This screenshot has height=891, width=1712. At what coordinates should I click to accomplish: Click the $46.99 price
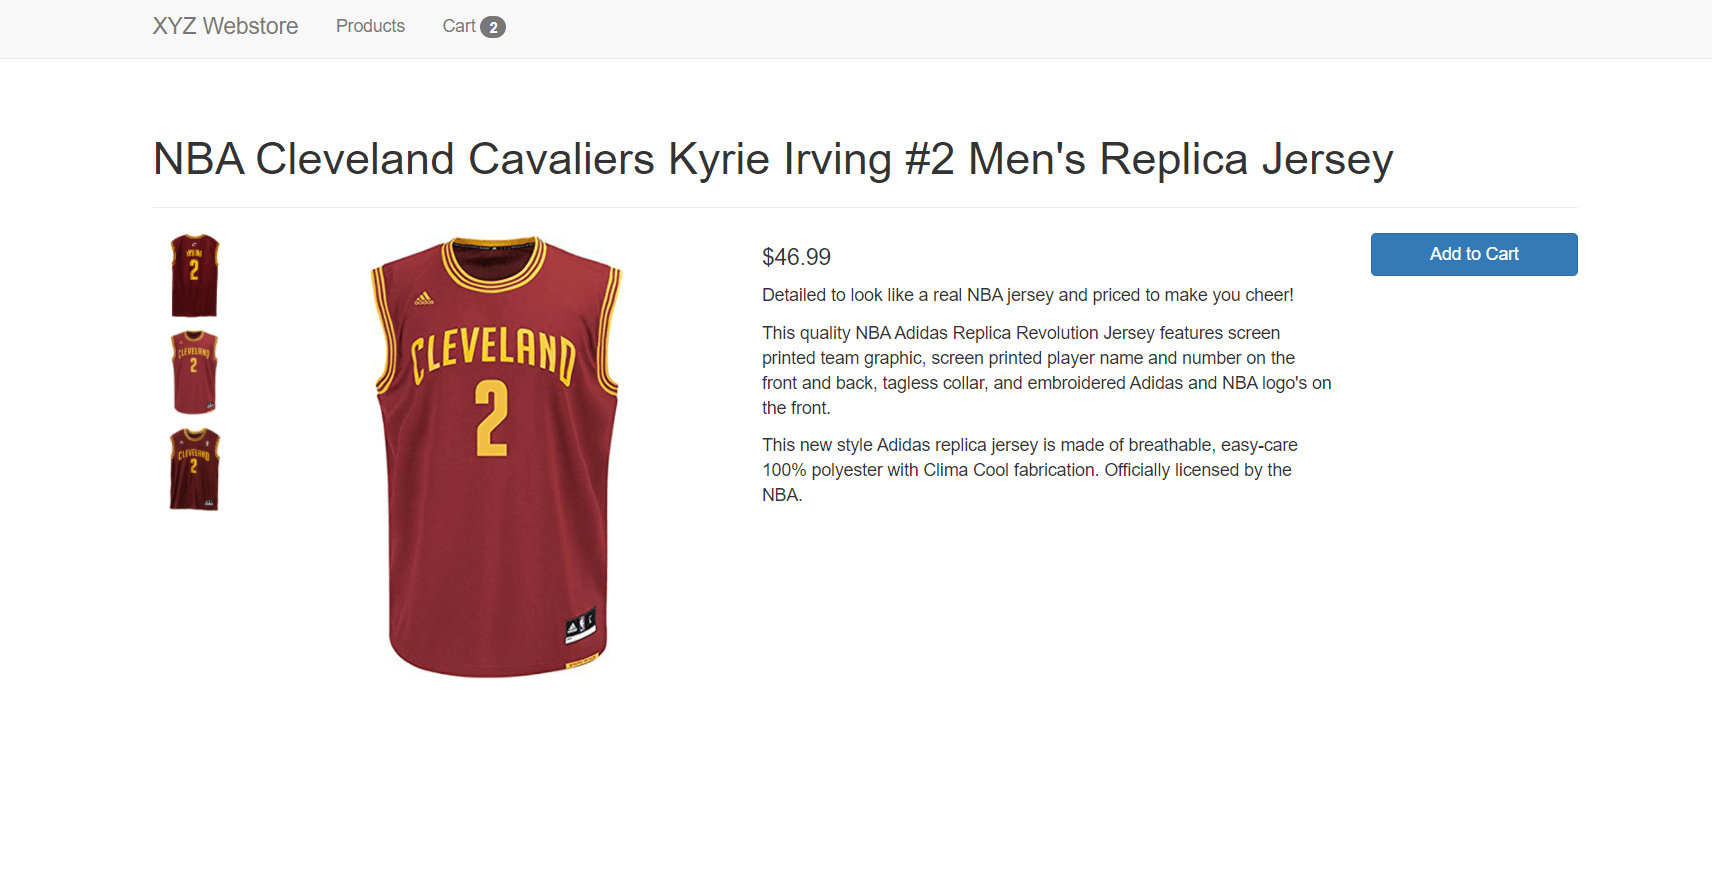[x=796, y=257]
